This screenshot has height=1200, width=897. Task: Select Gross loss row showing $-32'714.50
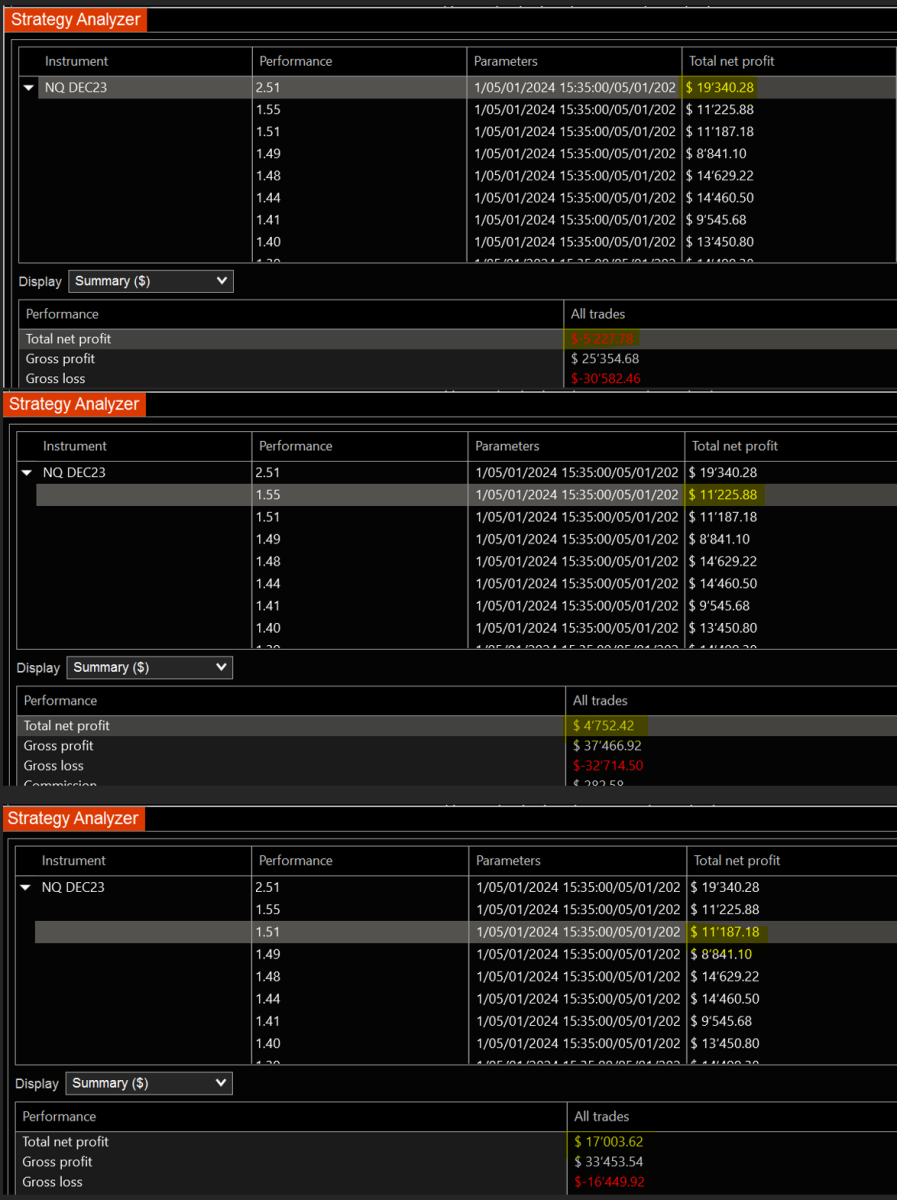point(457,766)
